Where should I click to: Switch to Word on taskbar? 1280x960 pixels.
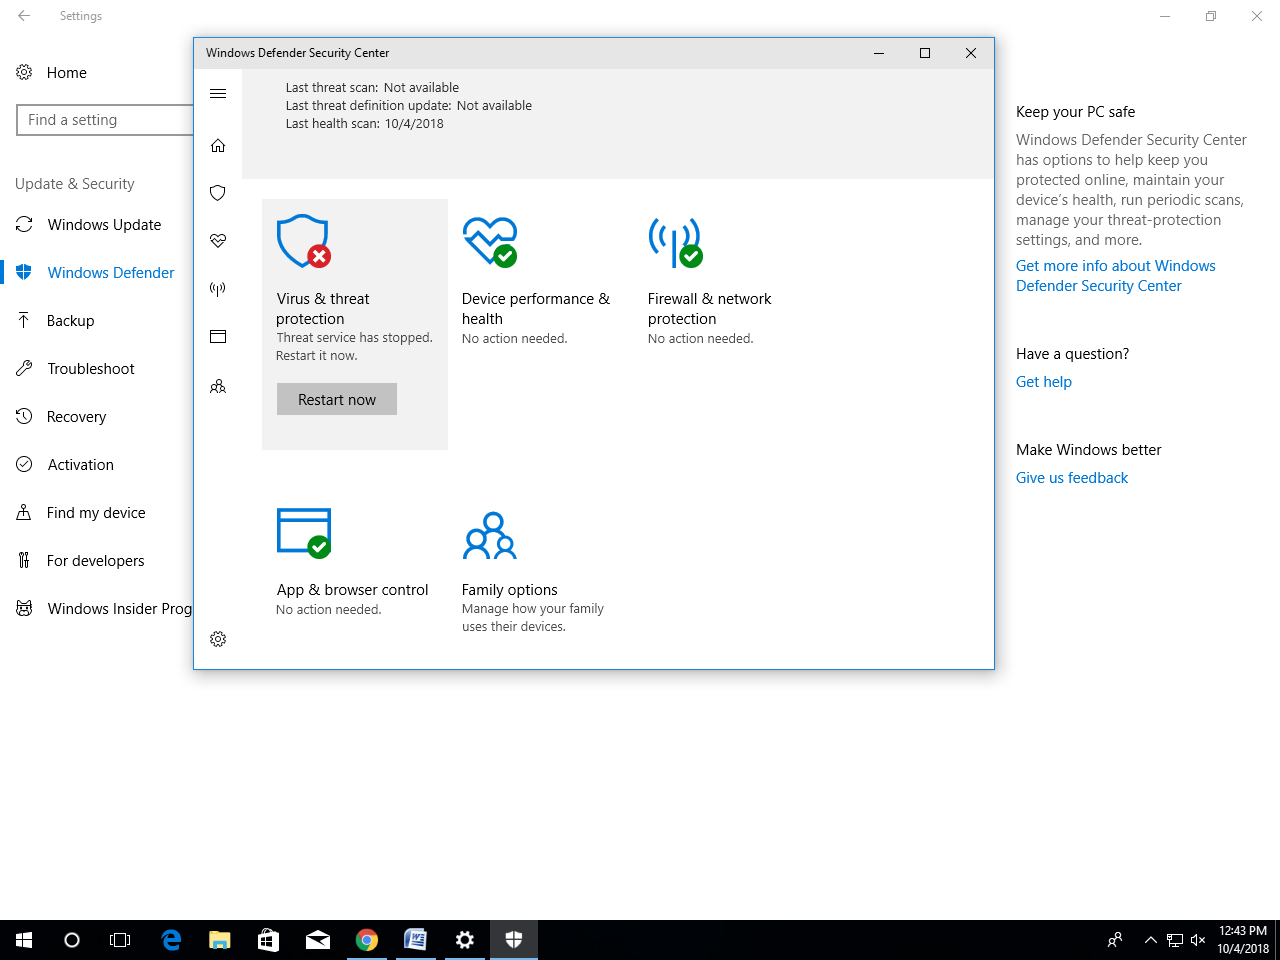pos(416,940)
